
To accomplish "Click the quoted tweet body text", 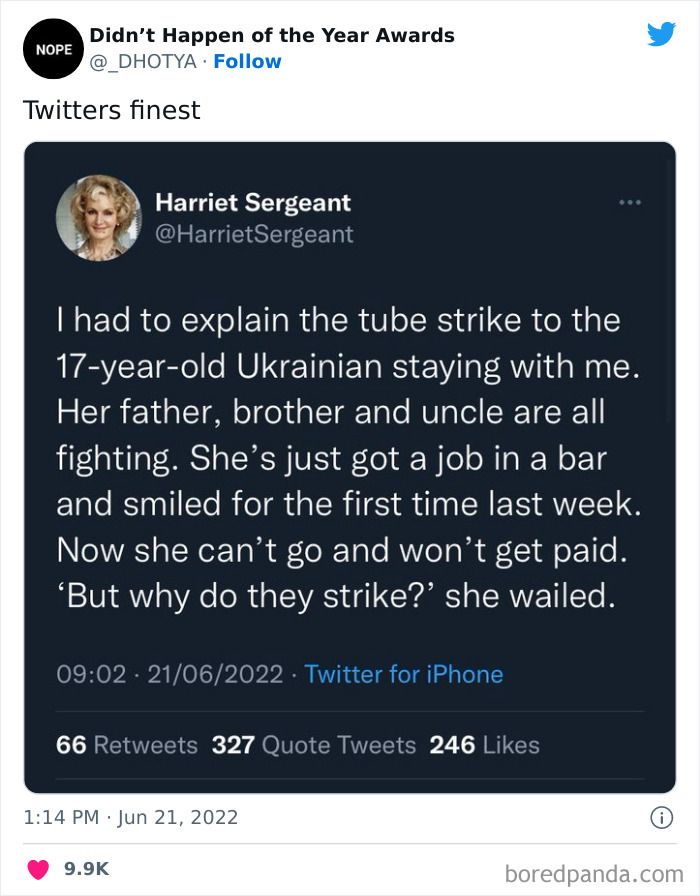I will point(346,458).
